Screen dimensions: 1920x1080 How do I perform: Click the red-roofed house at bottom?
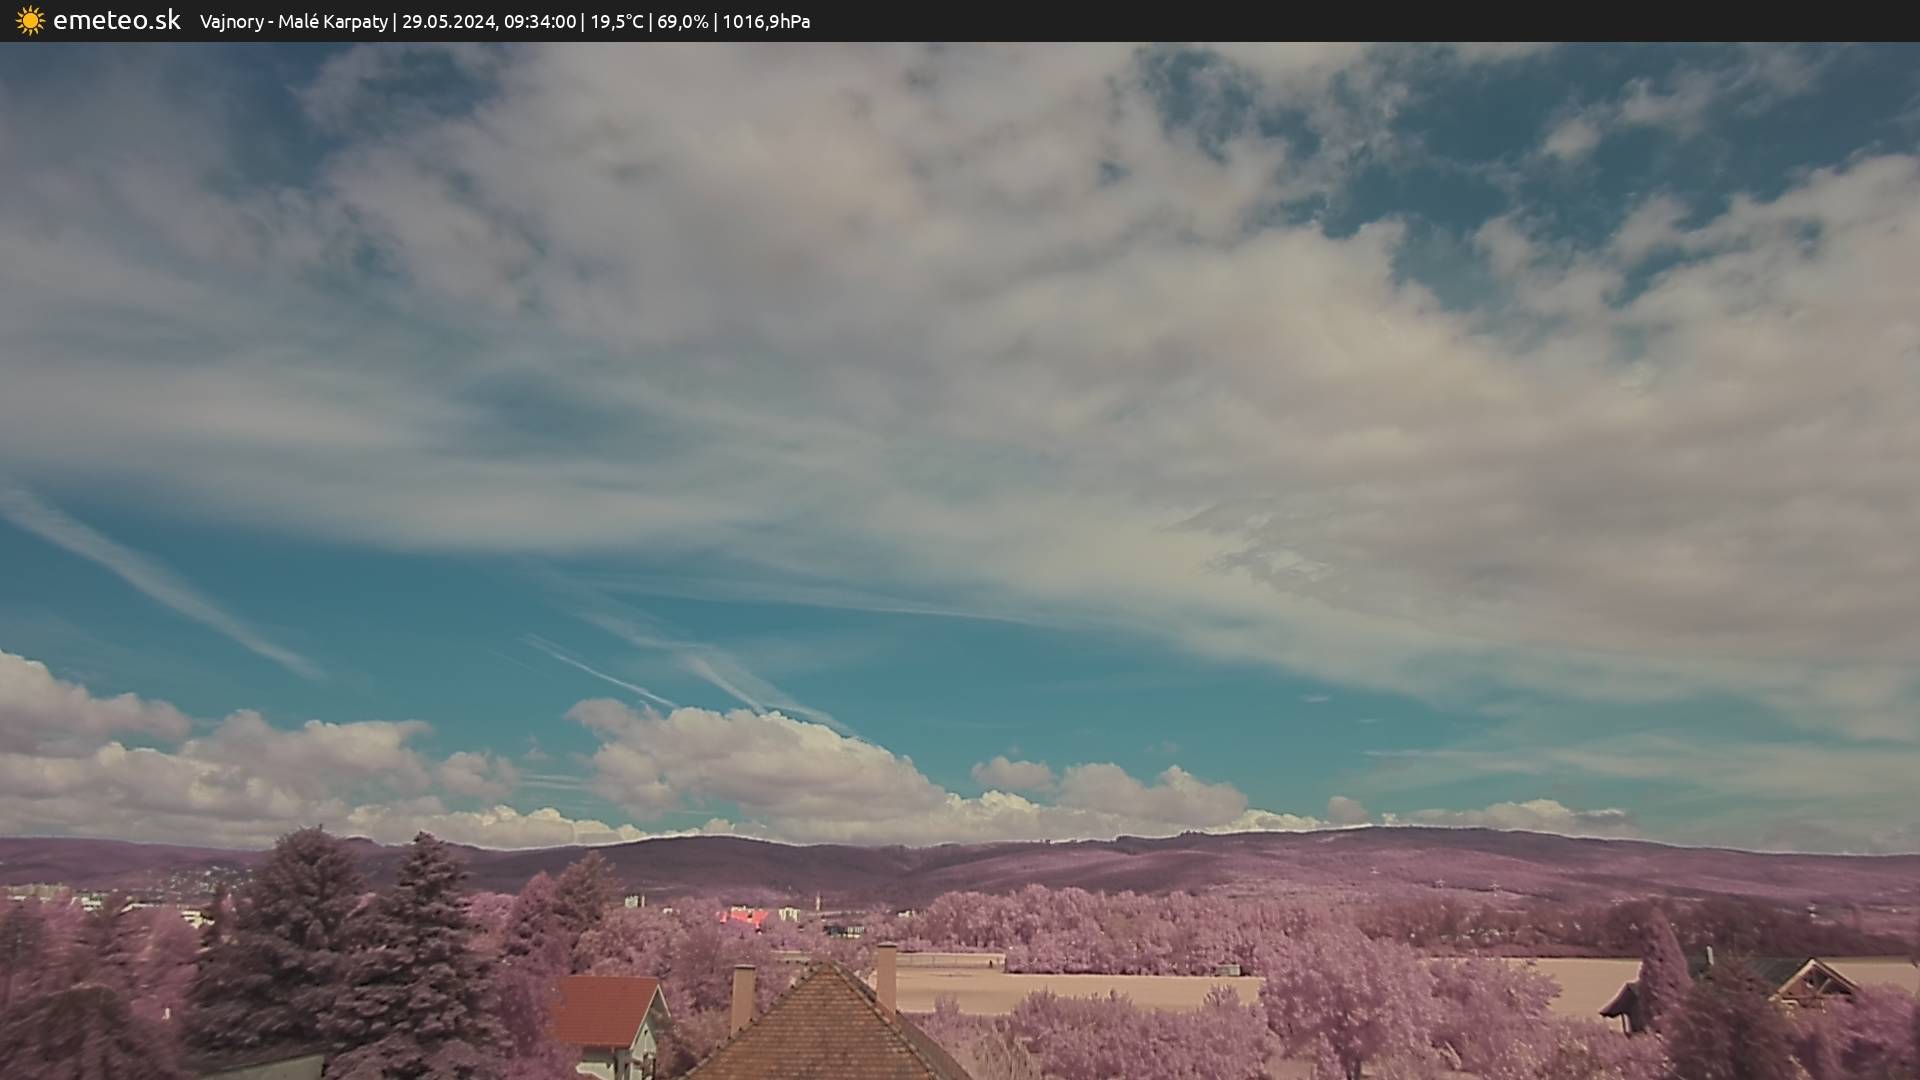click(603, 1012)
